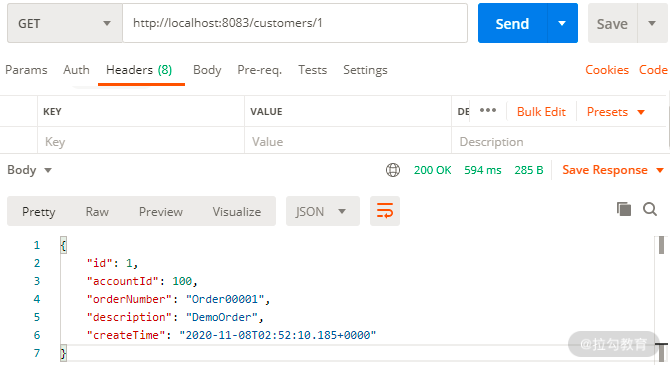Screen dimensions: 670x365
Task: Open the GET method dropdown
Action: click(x=65, y=23)
